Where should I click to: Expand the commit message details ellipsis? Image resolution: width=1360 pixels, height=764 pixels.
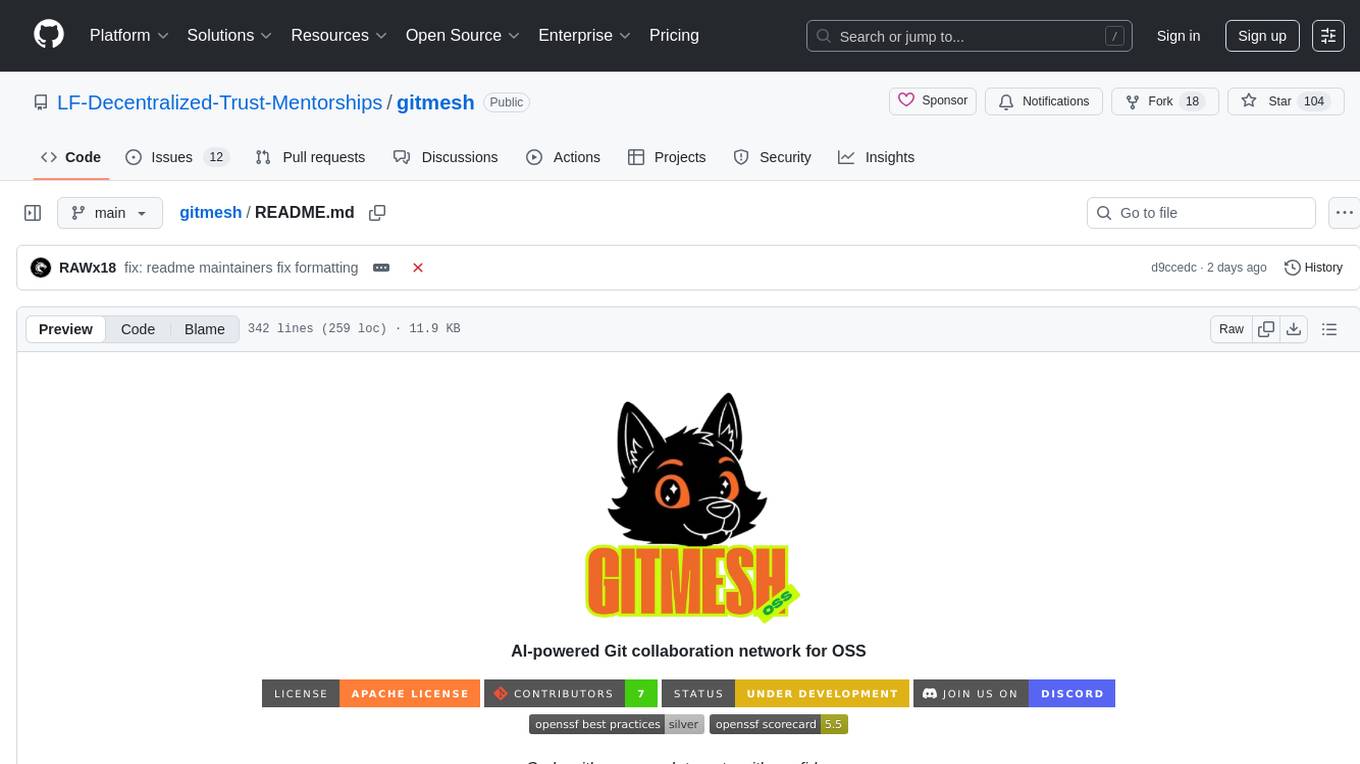381,268
